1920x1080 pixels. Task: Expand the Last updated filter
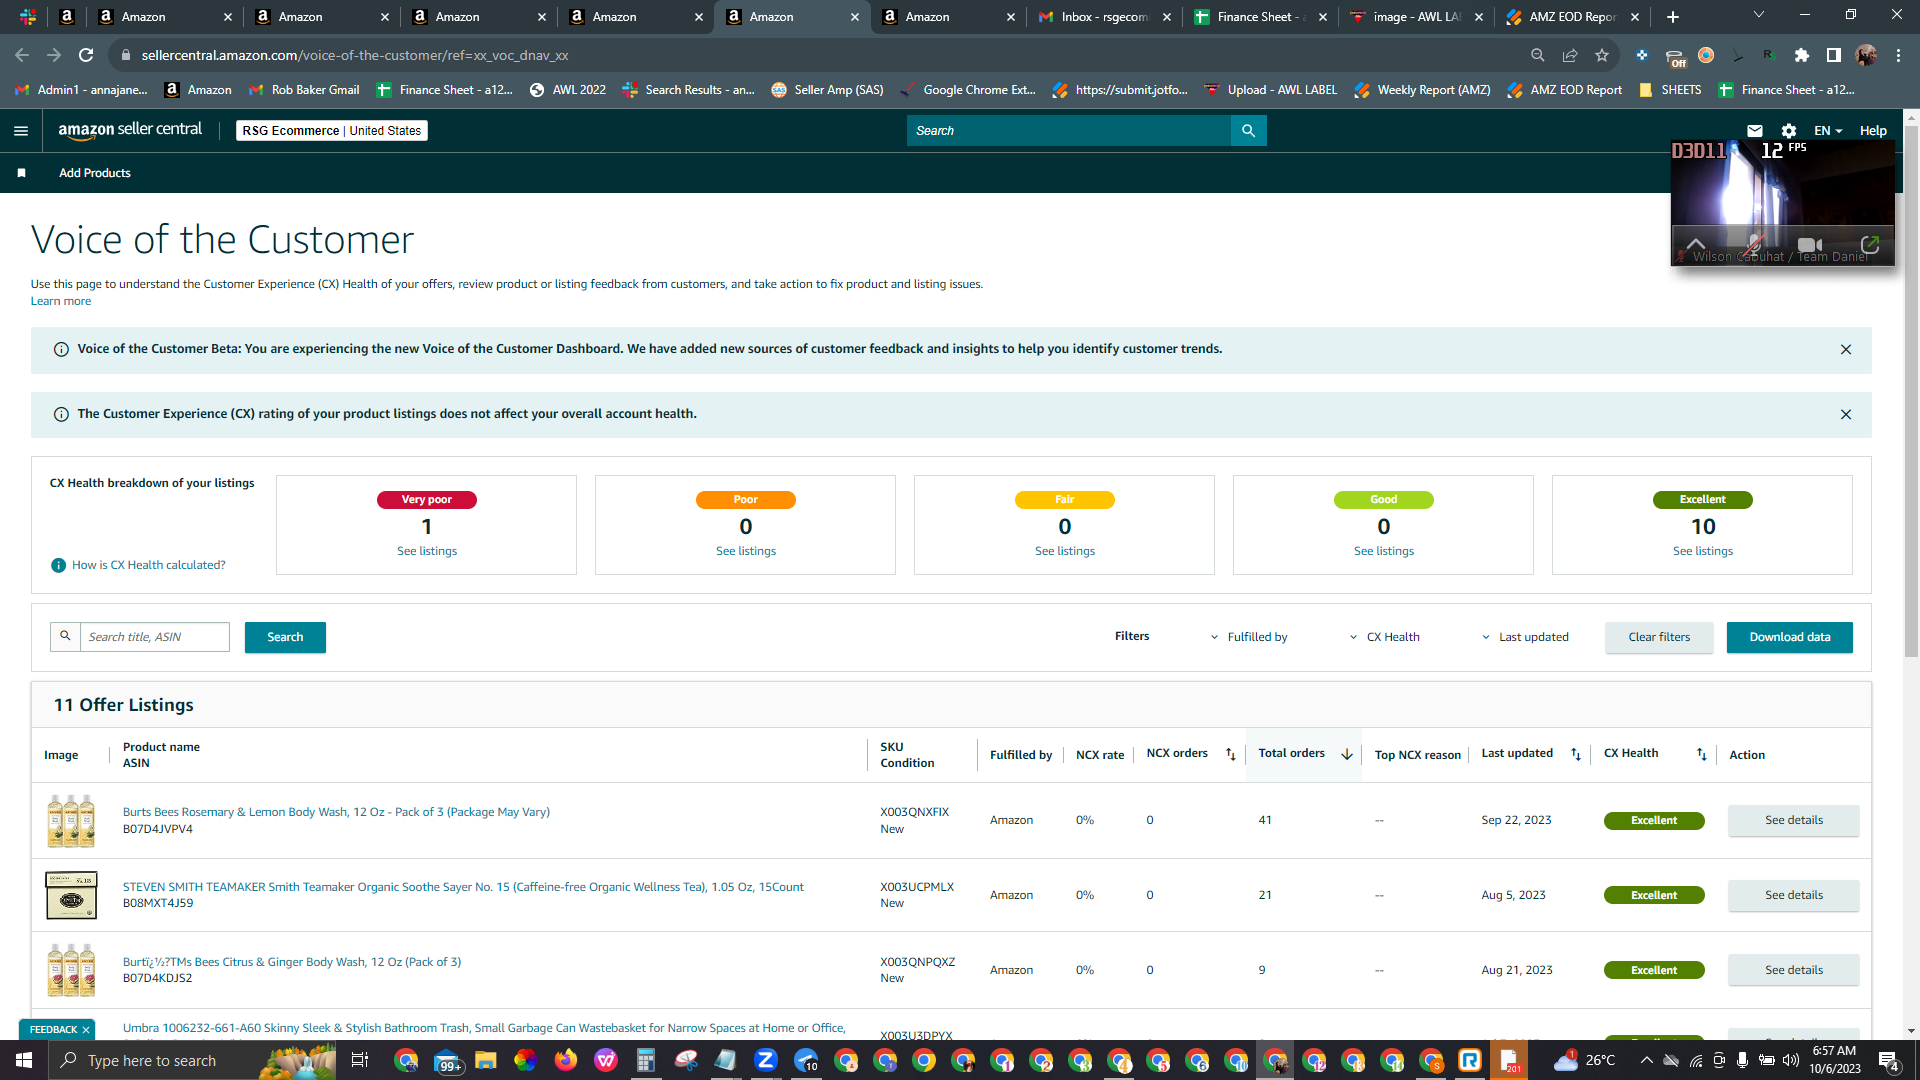click(x=1525, y=637)
